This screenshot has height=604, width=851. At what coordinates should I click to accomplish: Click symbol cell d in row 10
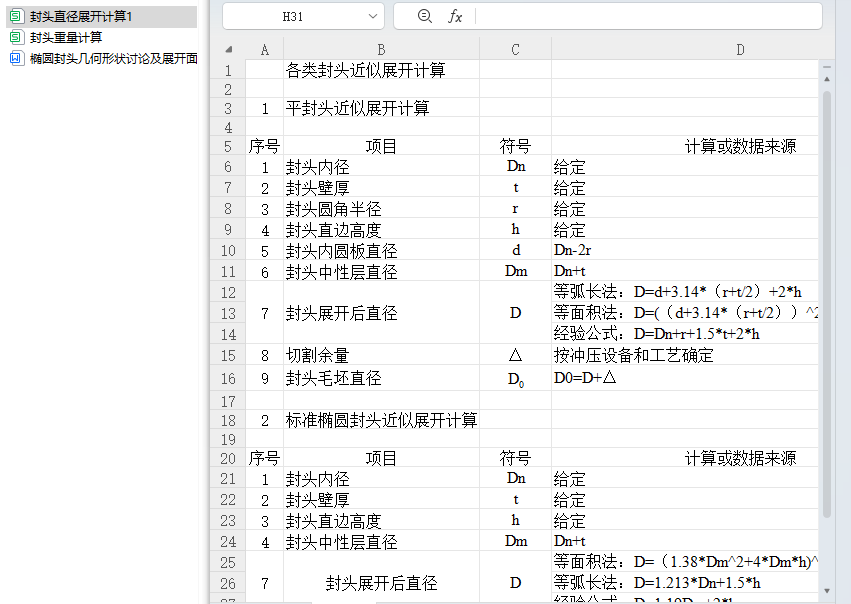pyautogui.click(x=516, y=251)
